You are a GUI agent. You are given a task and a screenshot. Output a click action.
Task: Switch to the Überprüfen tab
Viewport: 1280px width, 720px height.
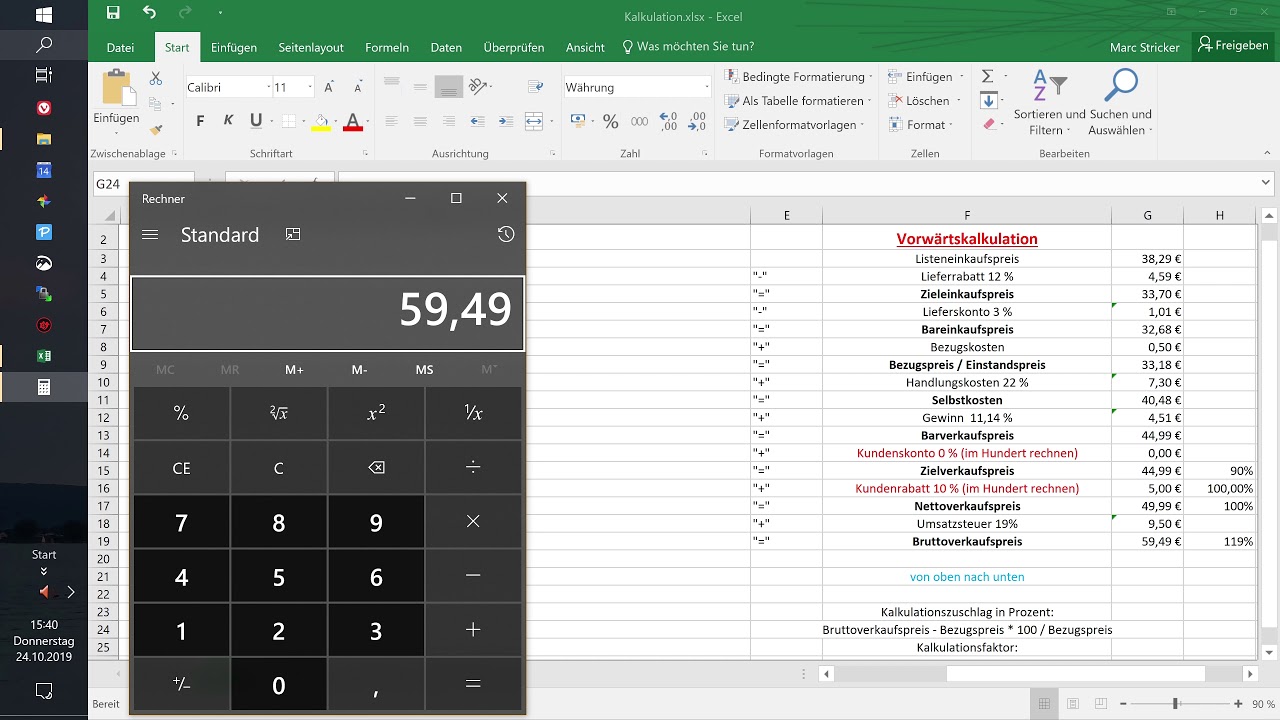(x=514, y=47)
